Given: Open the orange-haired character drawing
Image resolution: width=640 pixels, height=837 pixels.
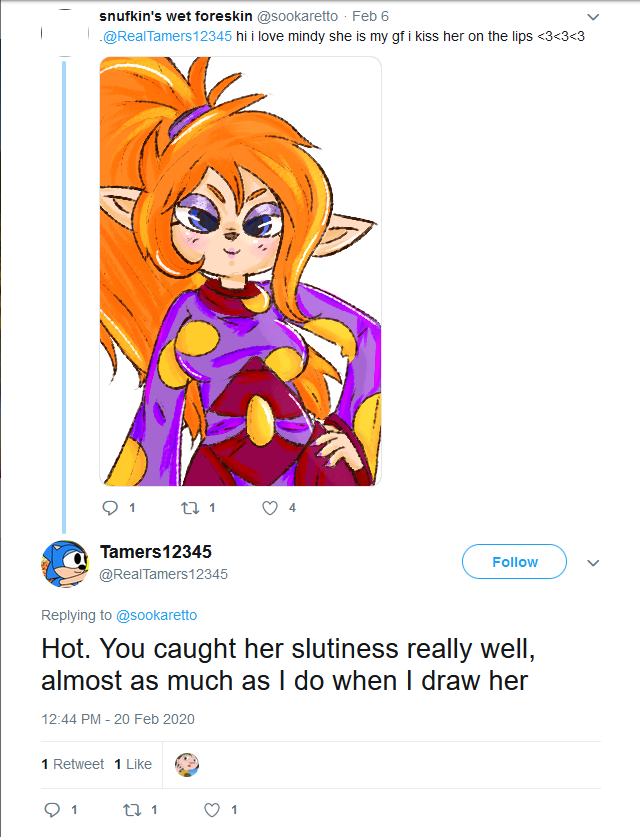Looking at the screenshot, I should tap(240, 271).
